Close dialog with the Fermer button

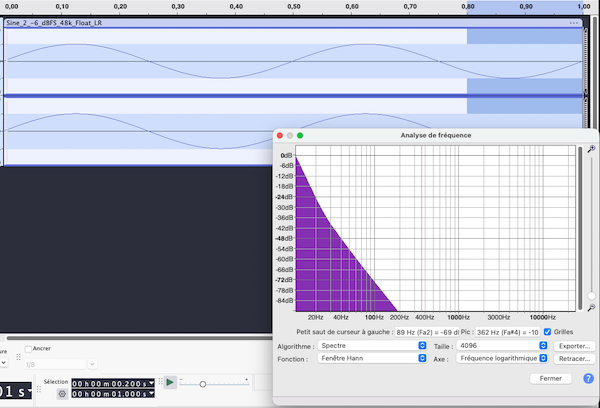[x=551, y=379]
